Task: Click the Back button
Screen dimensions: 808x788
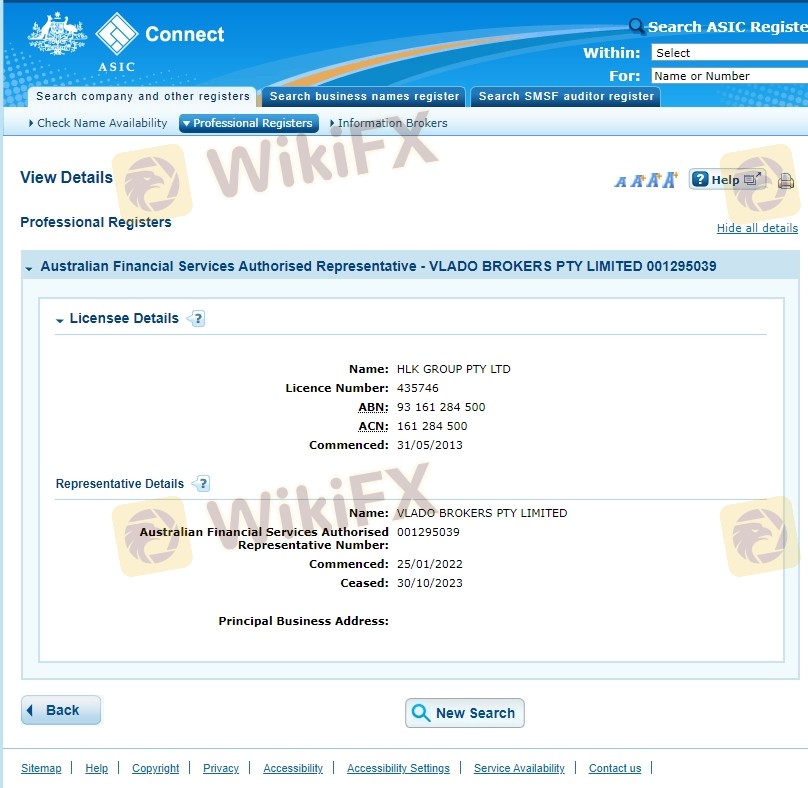Action: coord(61,710)
